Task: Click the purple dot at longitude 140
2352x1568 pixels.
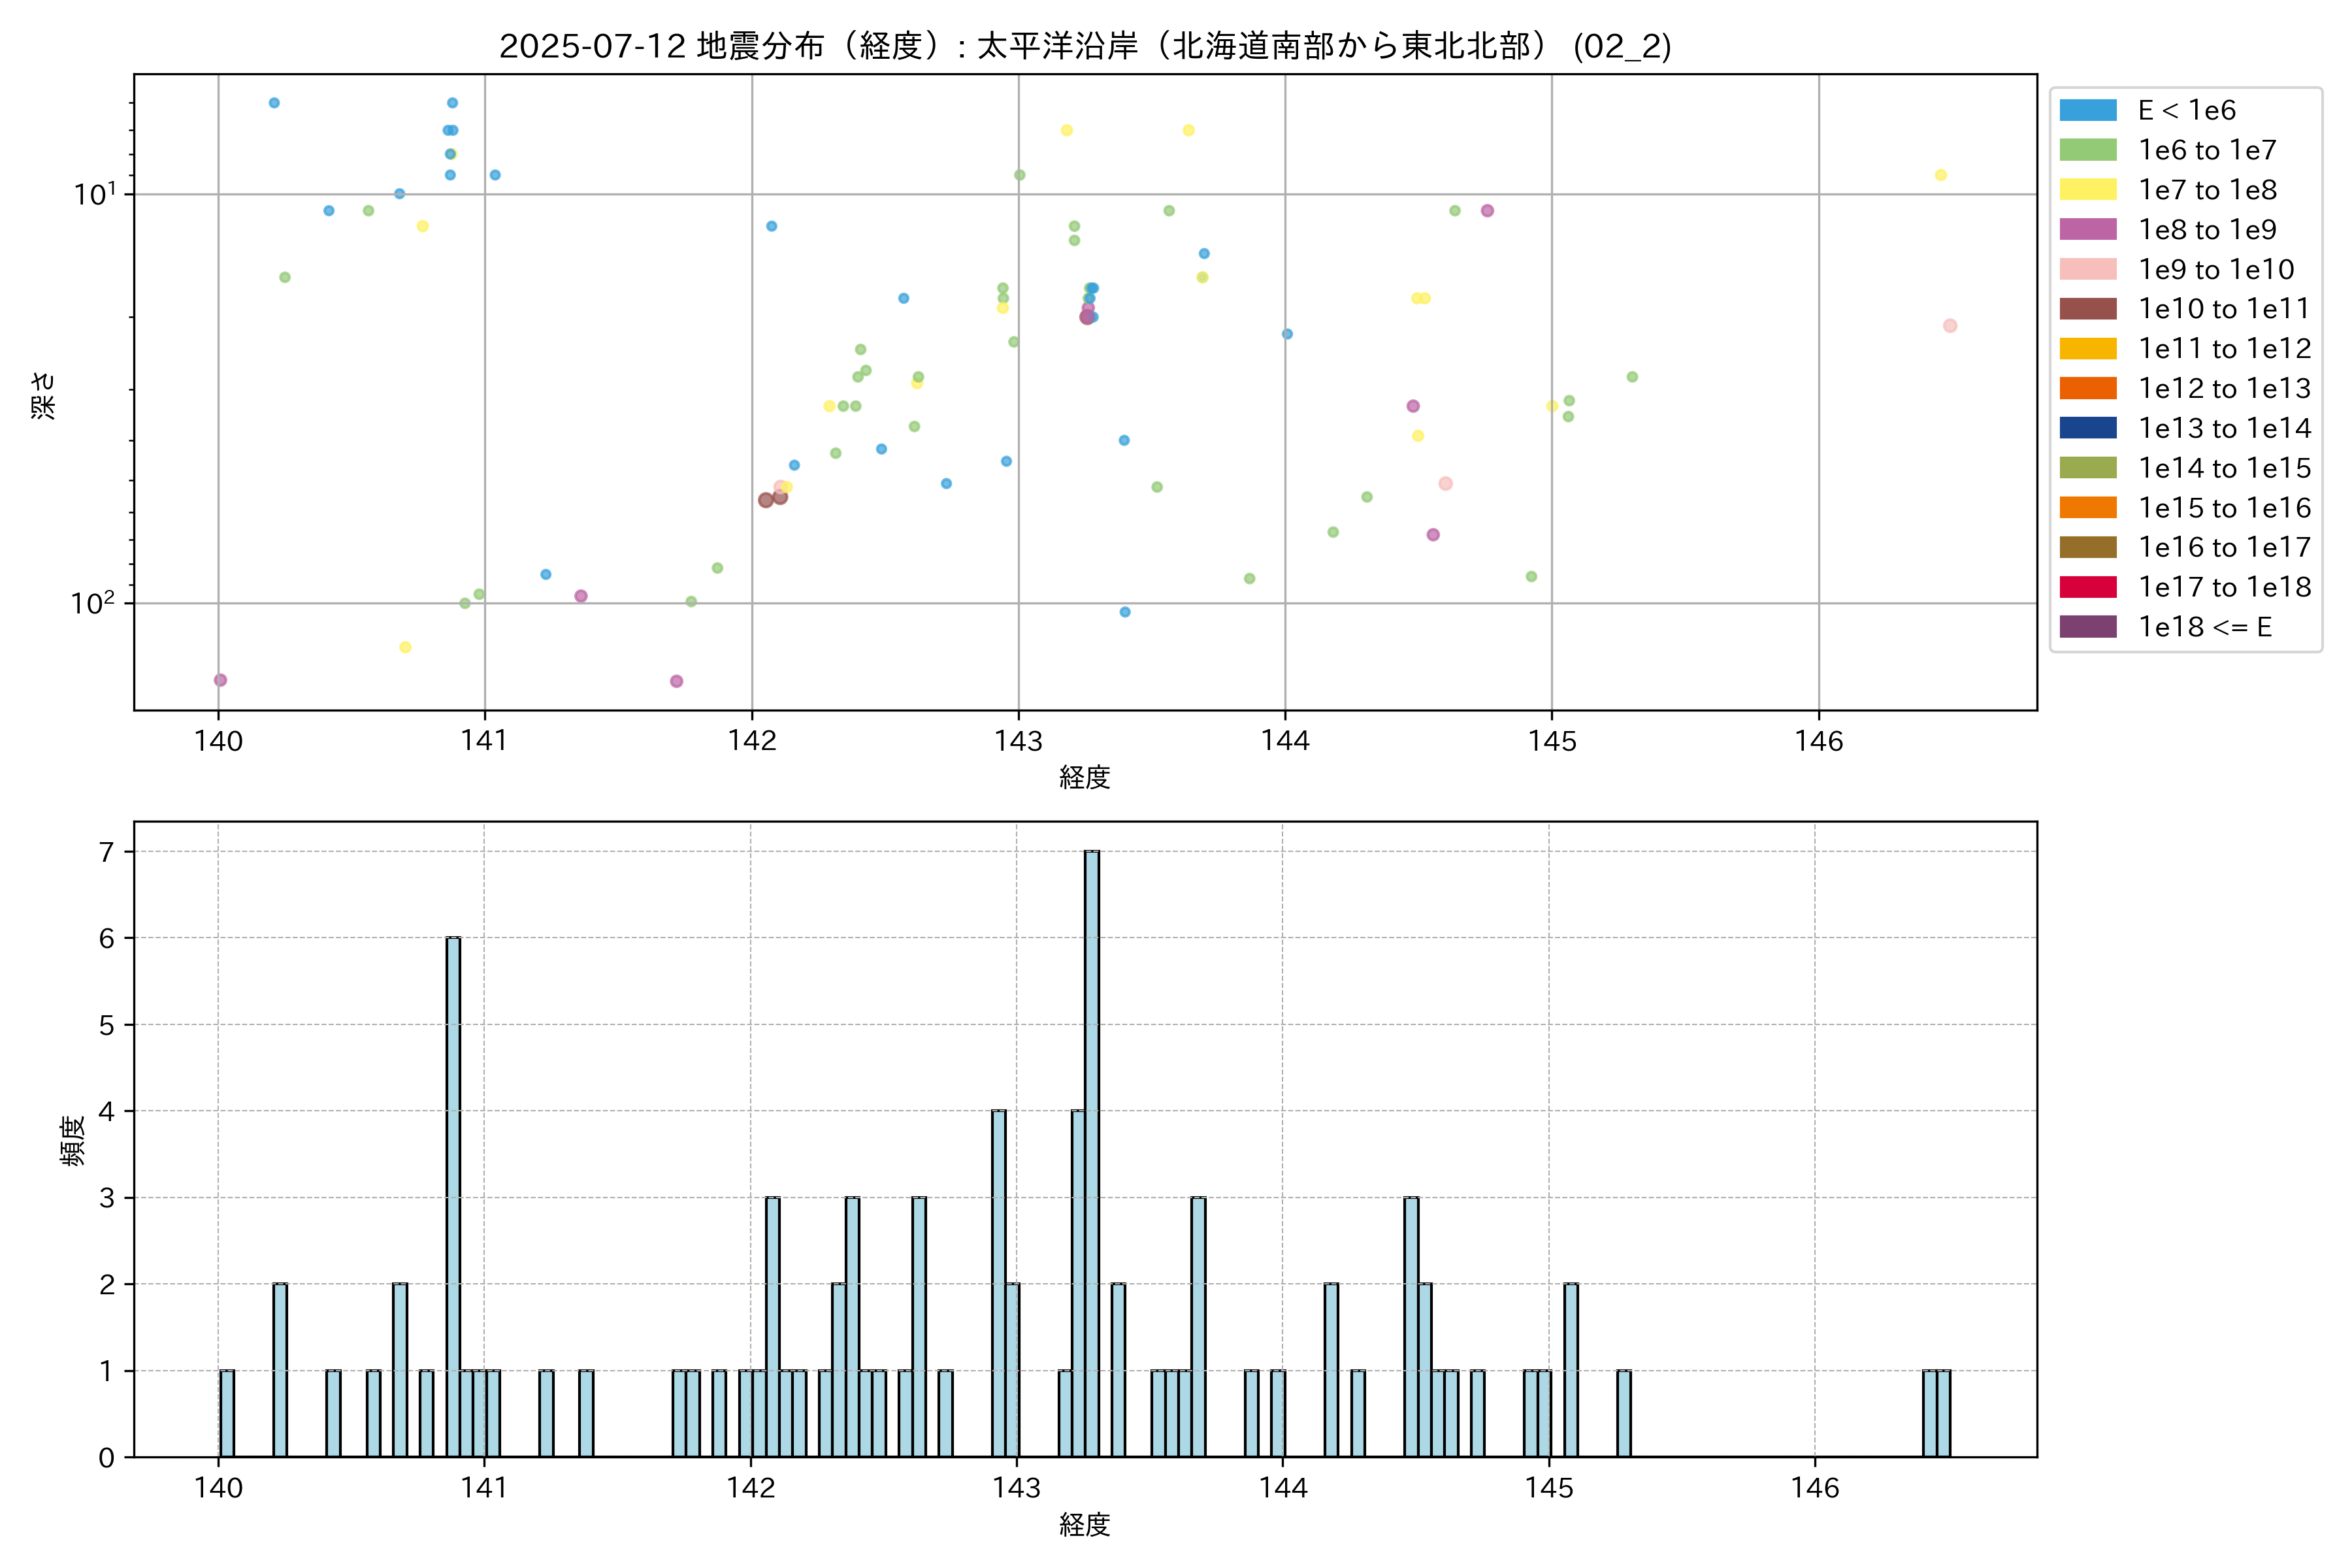Action: pyautogui.click(x=220, y=680)
